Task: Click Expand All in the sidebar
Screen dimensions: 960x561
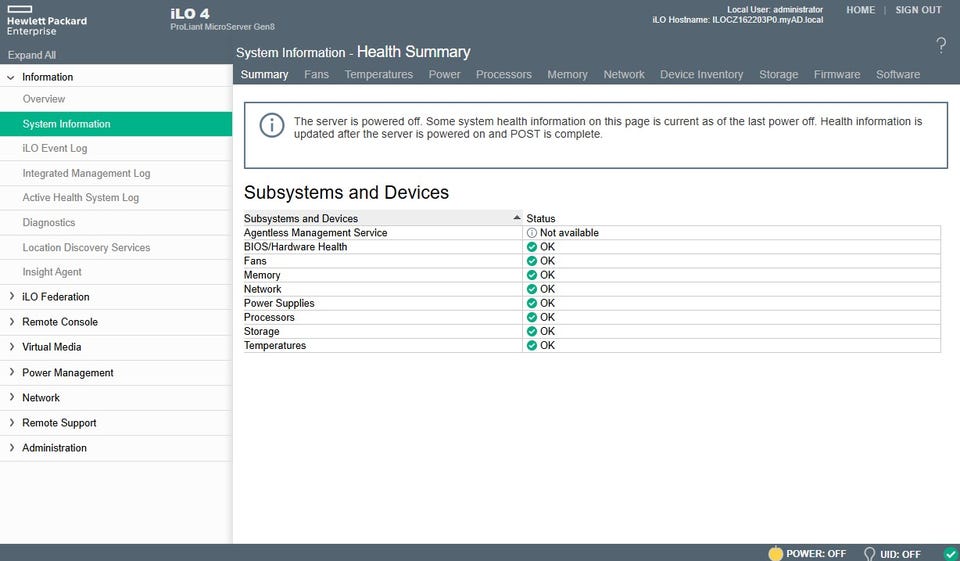Action: pyautogui.click(x=32, y=55)
